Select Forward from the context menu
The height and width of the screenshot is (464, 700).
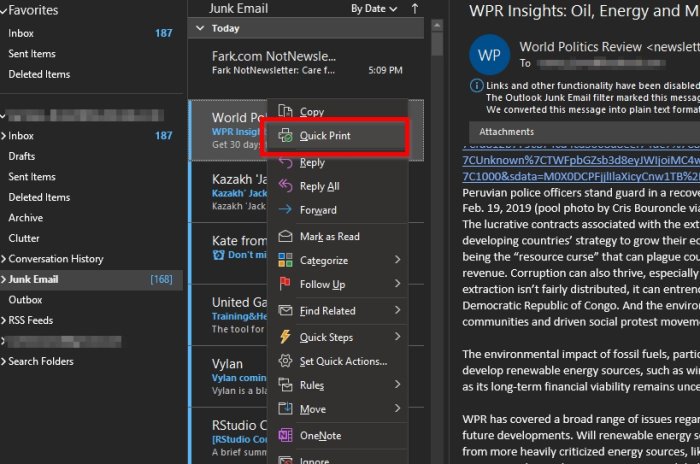click(338, 210)
